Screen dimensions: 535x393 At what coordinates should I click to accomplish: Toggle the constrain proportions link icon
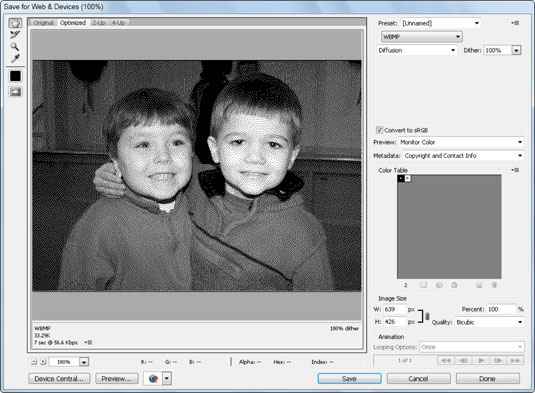point(427,316)
